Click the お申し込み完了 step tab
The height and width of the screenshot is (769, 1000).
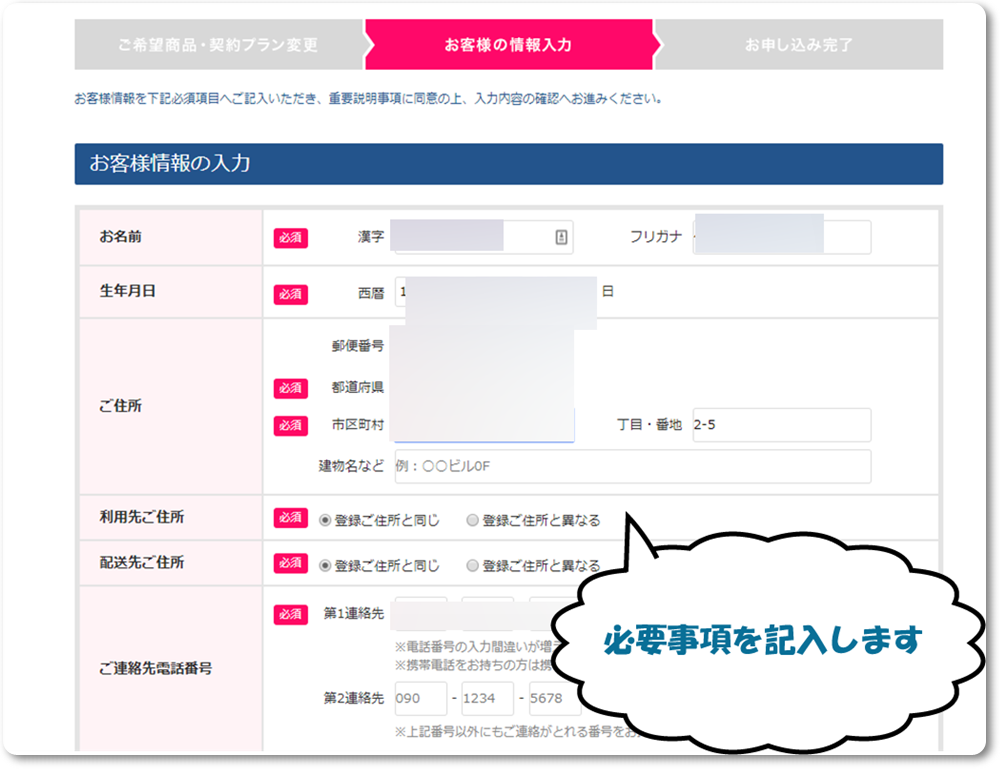tap(798, 45)
